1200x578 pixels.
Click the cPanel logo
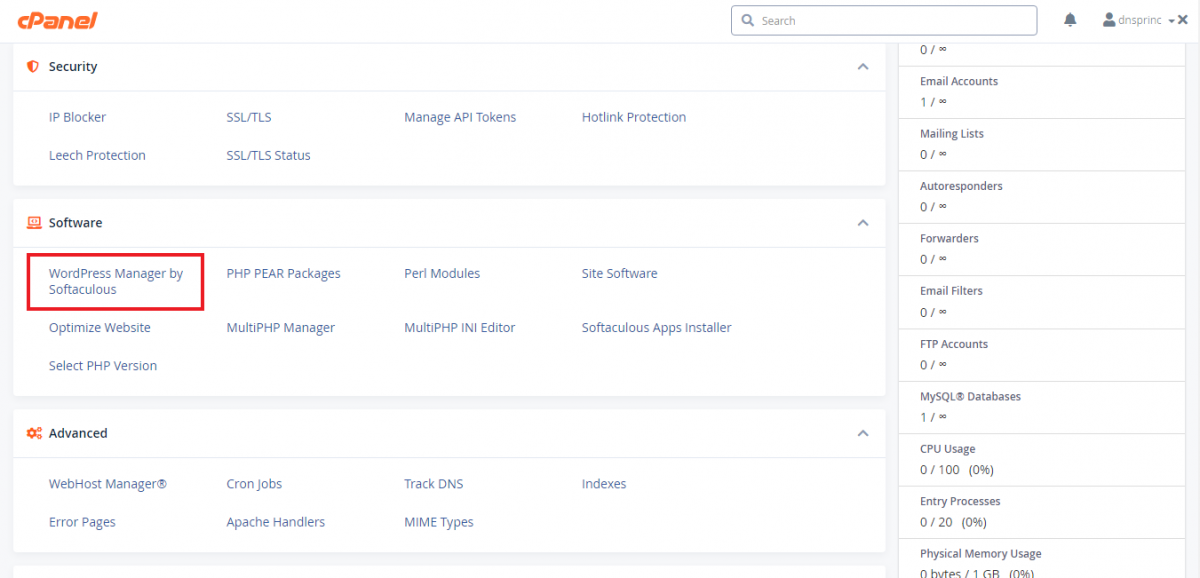58,21
